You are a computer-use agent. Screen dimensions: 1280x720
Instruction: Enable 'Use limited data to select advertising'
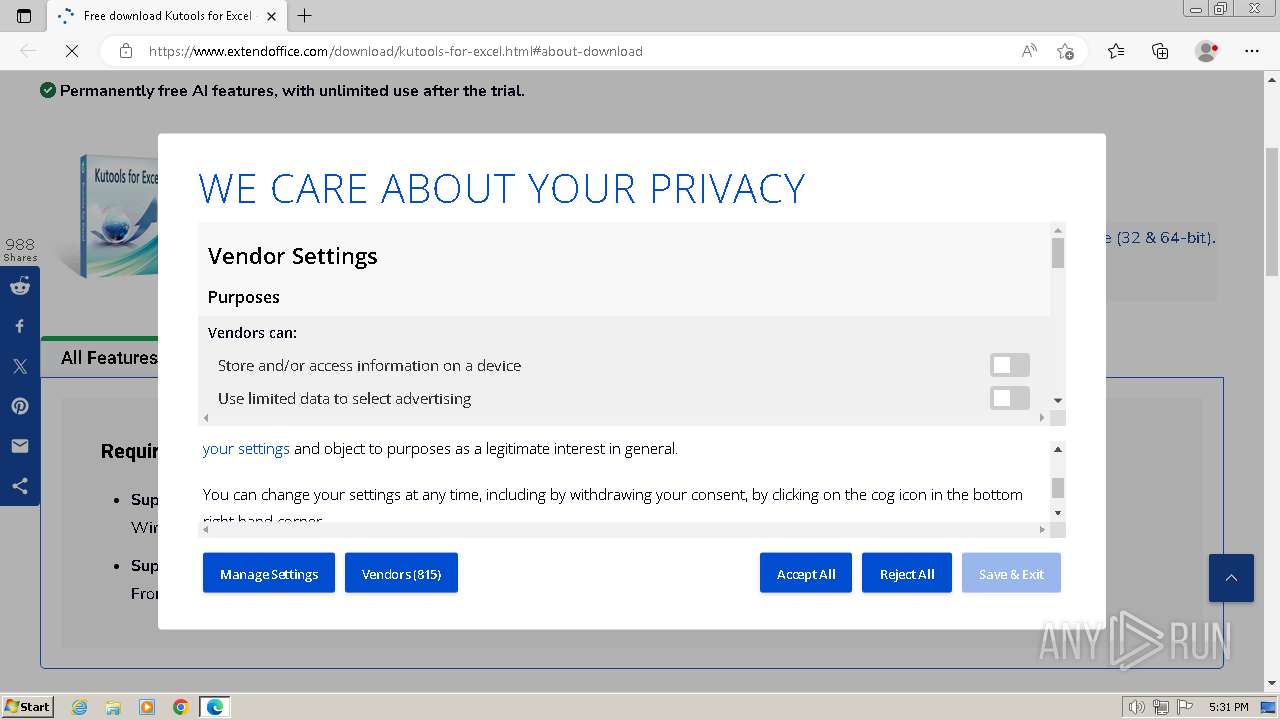click(x=1009, y=398)
